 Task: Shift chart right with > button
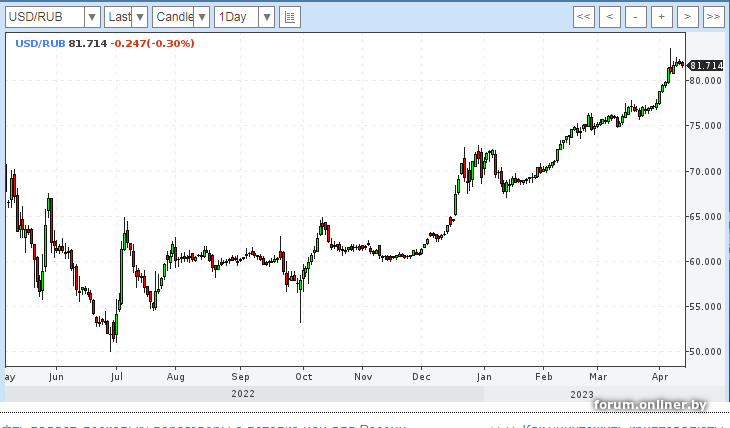pos(688,17)
